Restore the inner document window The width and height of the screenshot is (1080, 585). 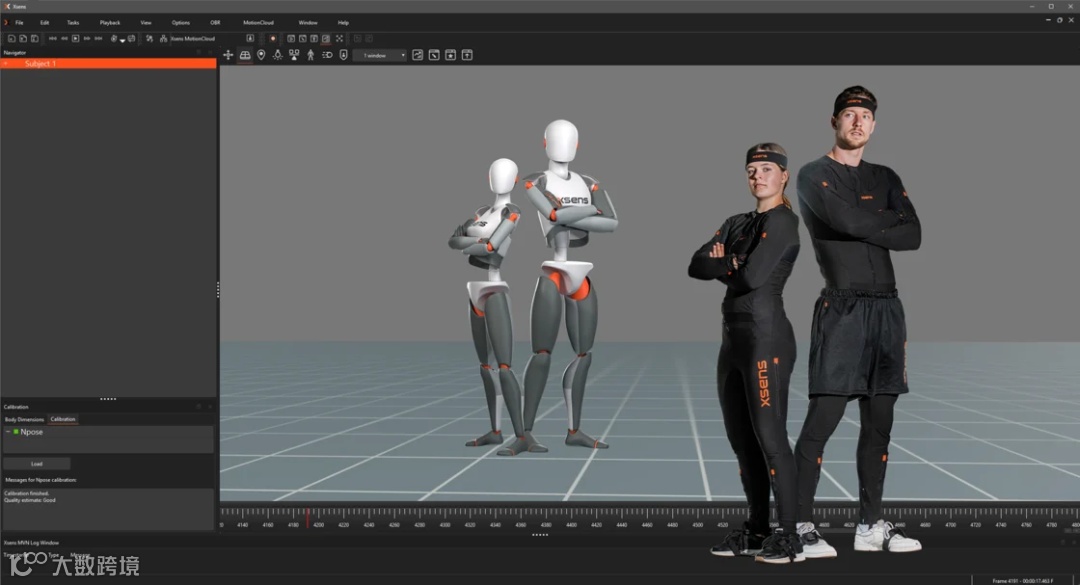1060,20
